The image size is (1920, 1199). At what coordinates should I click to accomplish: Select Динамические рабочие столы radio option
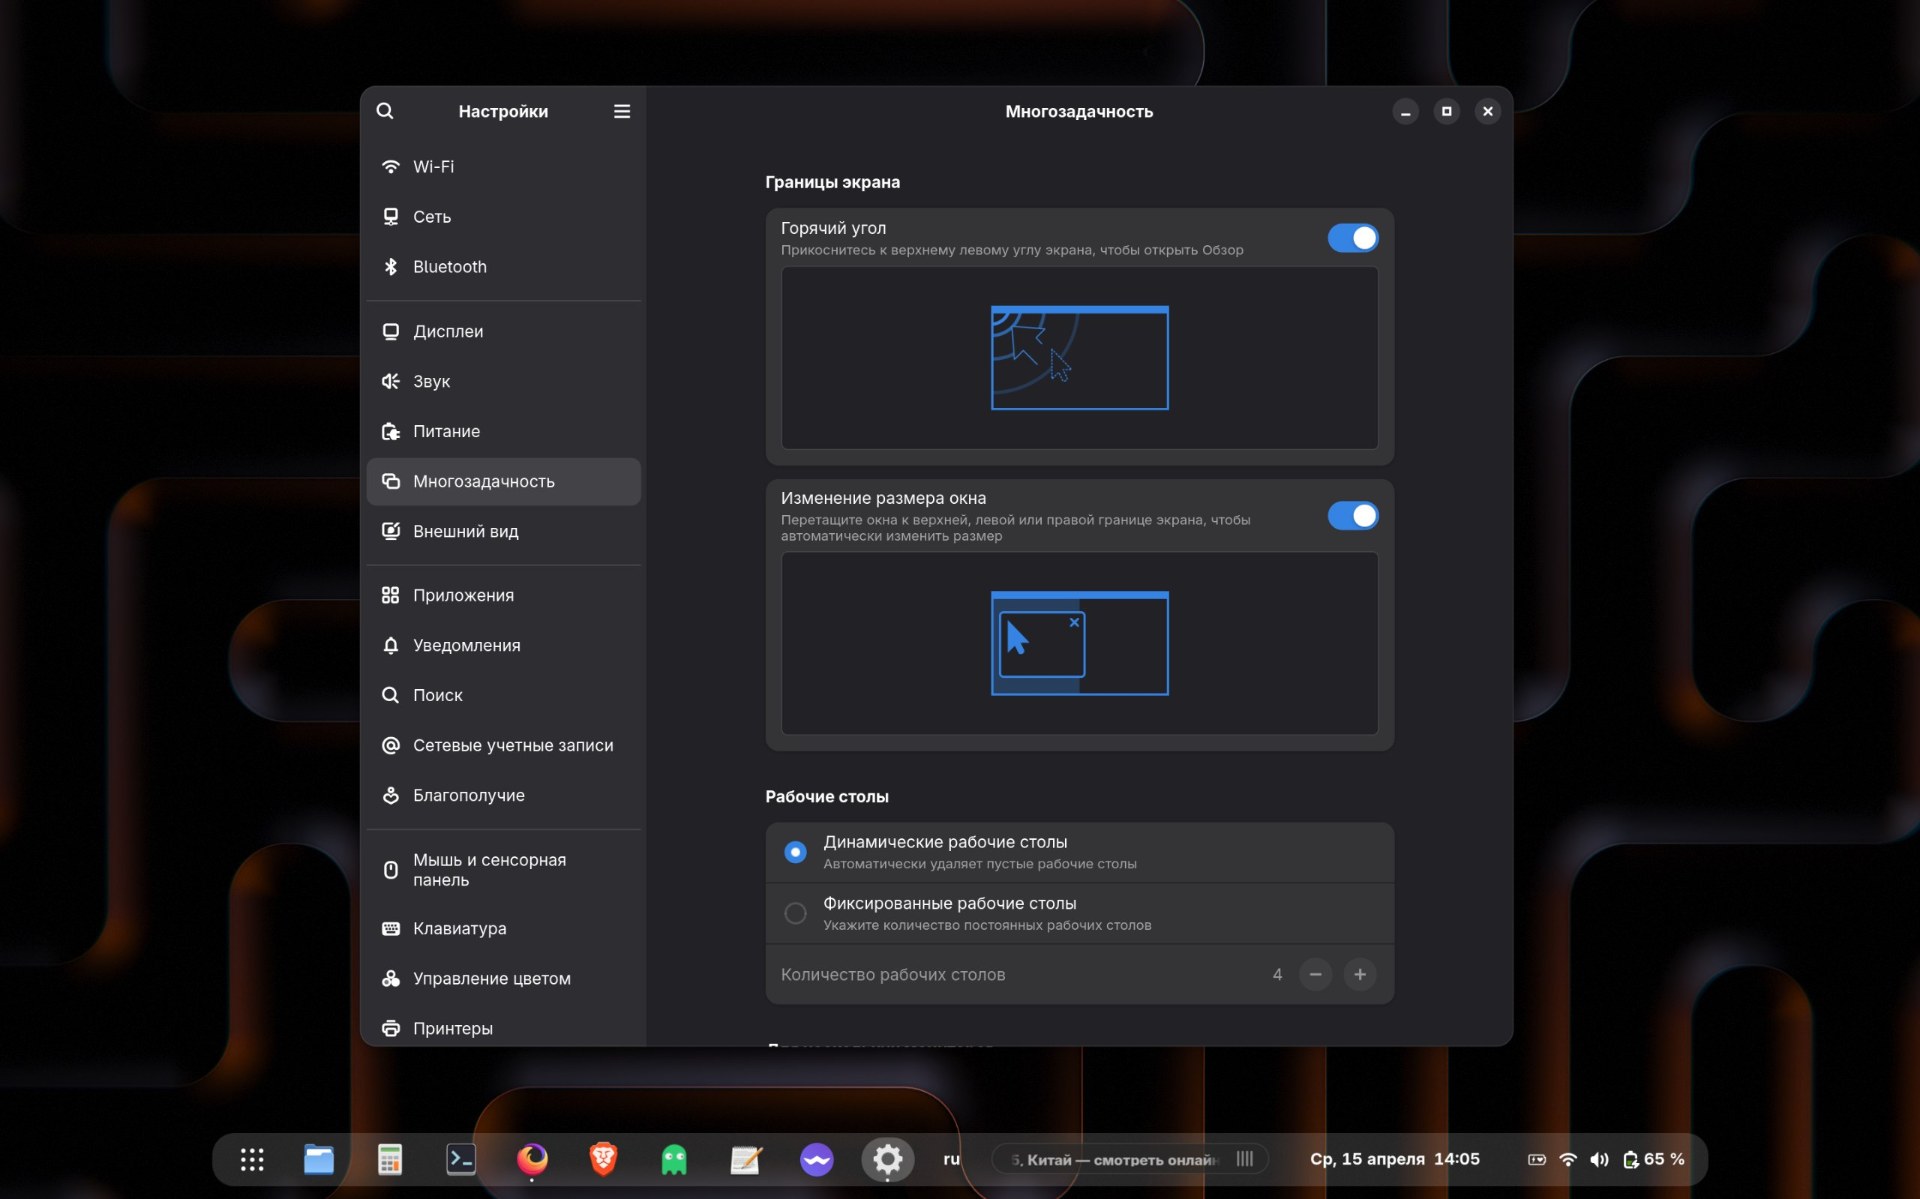tap(795, 852)
